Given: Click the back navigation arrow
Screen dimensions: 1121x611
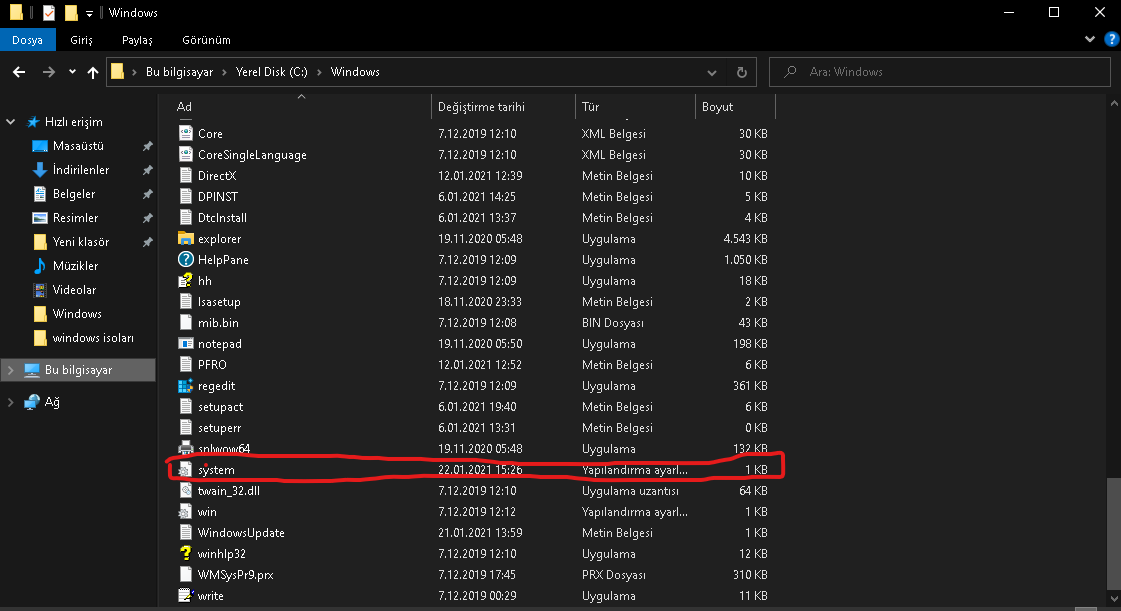Looking at the screenshot, I should pyautogui.click(x=19, y=72).
